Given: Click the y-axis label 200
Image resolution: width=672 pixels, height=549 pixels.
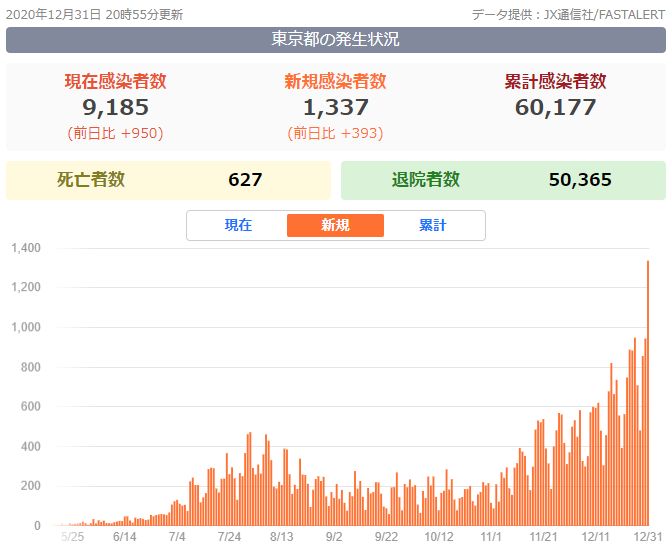Looking at the screenshot, I should [x=31, y=486].
